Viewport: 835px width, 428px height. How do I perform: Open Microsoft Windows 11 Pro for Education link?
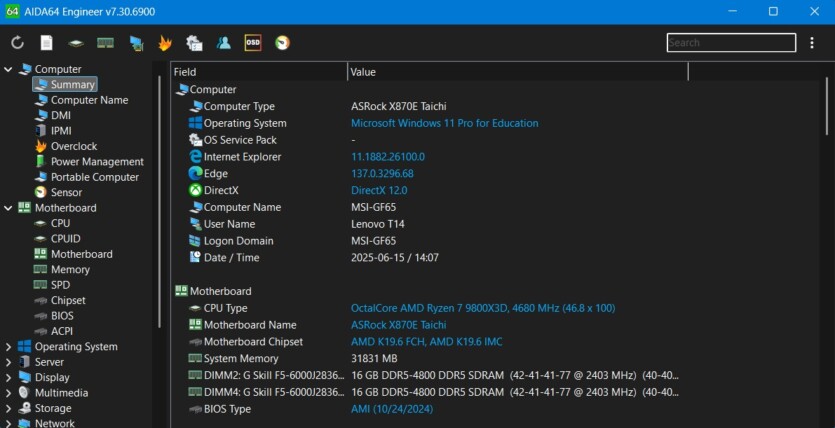coord(445,123)
